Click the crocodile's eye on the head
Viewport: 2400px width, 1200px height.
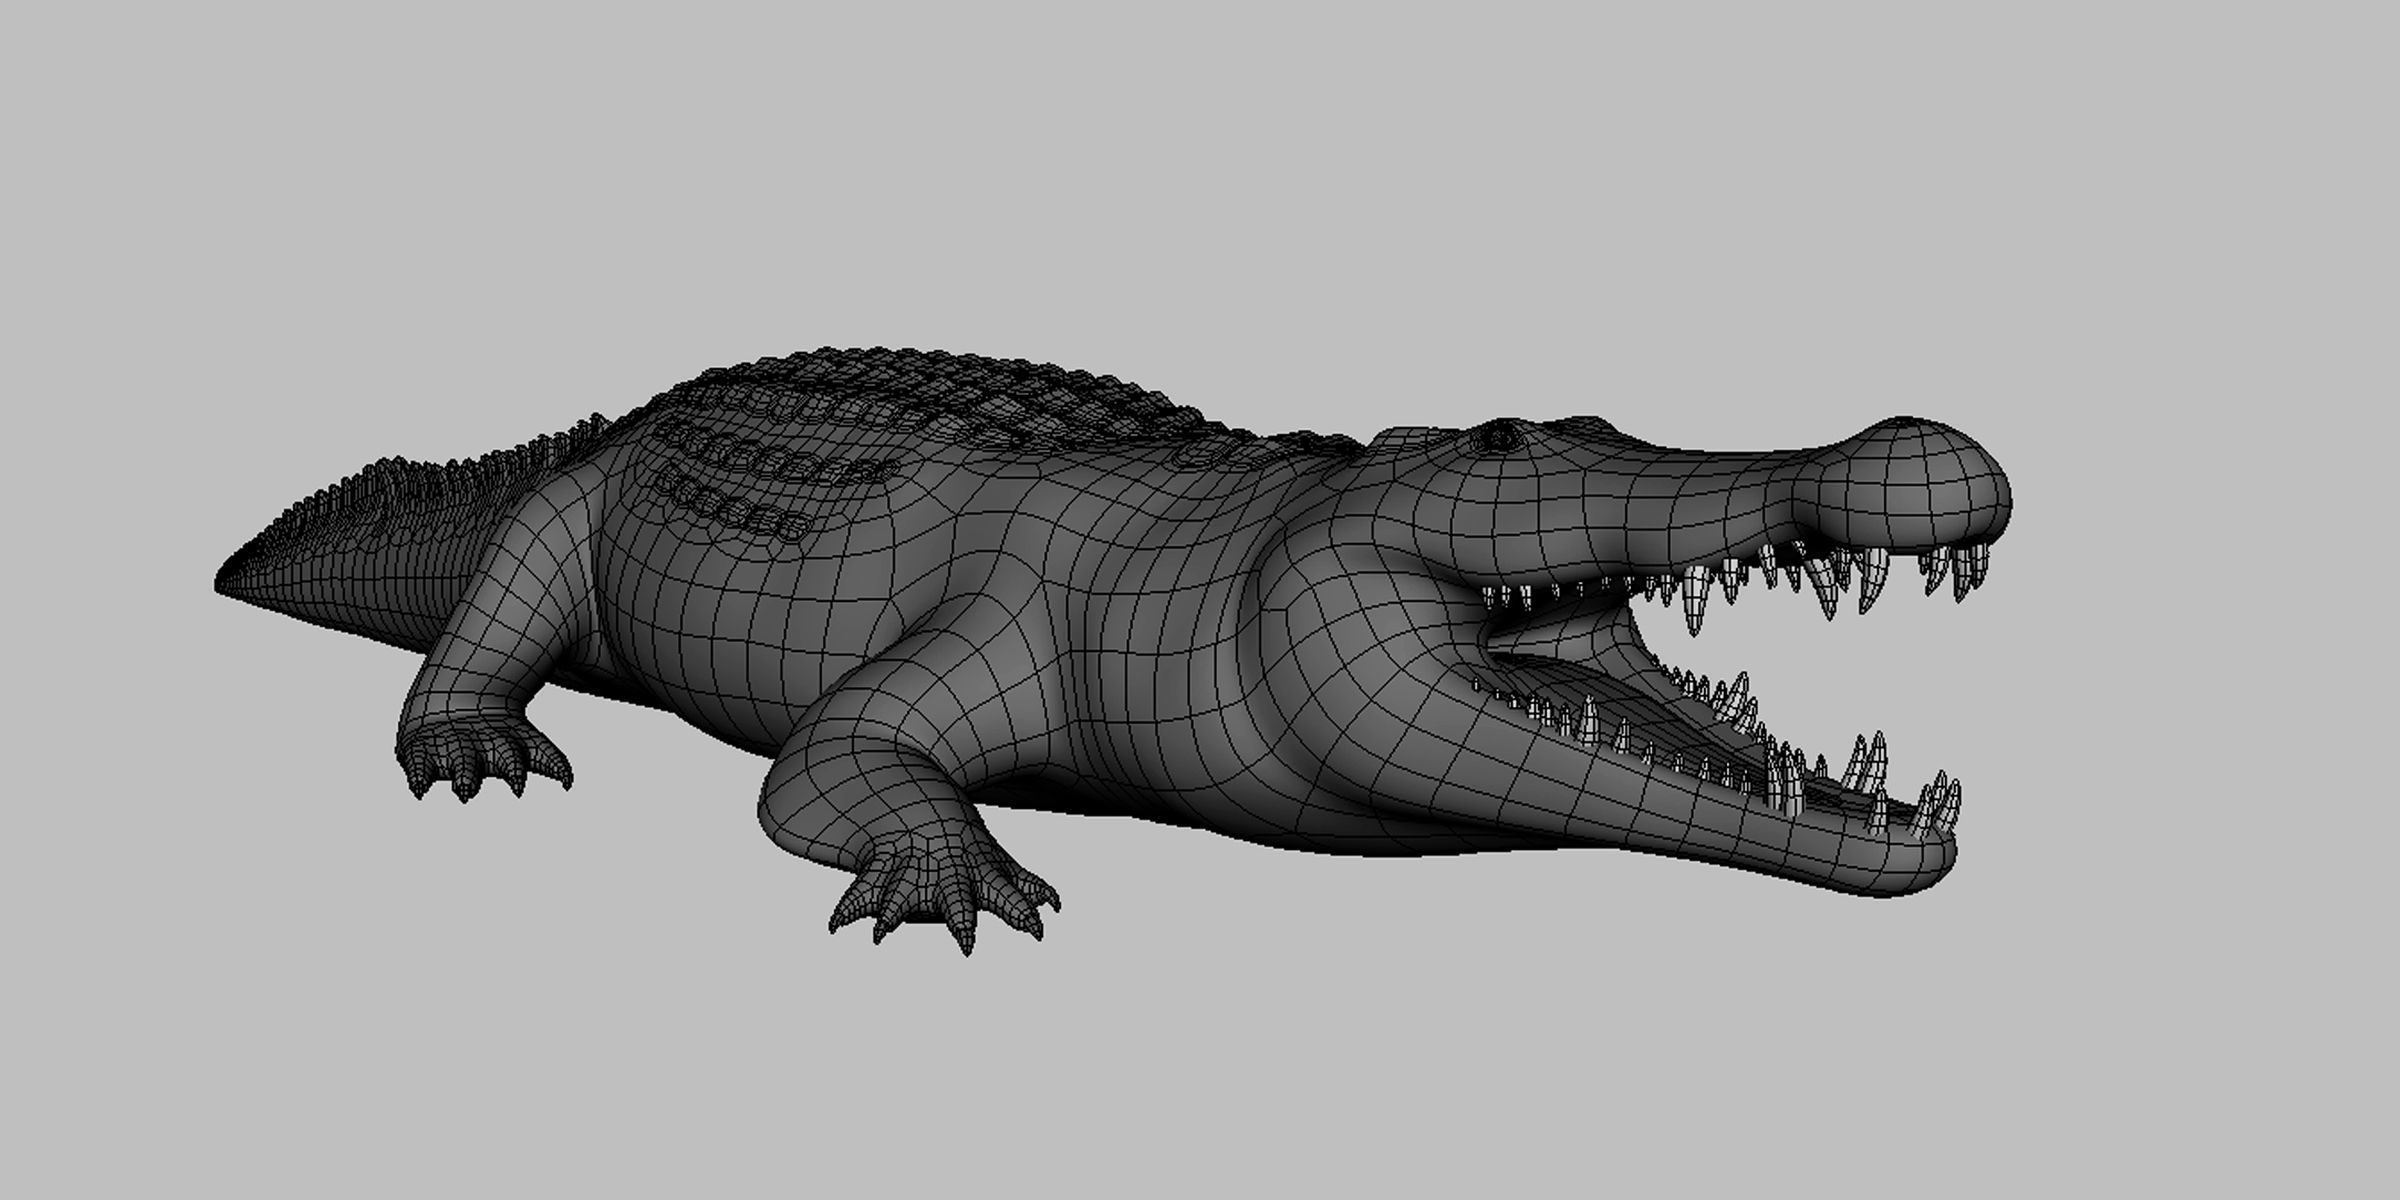(x=1502, y=435)
